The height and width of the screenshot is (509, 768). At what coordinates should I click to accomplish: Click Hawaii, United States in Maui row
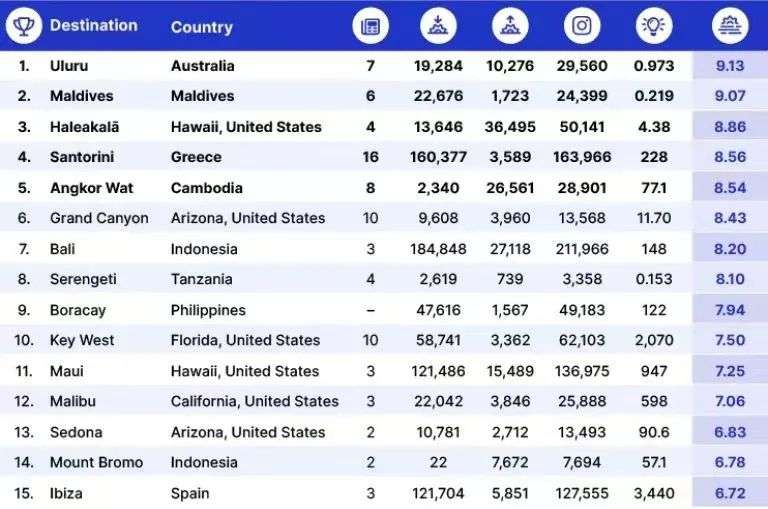point(245,371)
